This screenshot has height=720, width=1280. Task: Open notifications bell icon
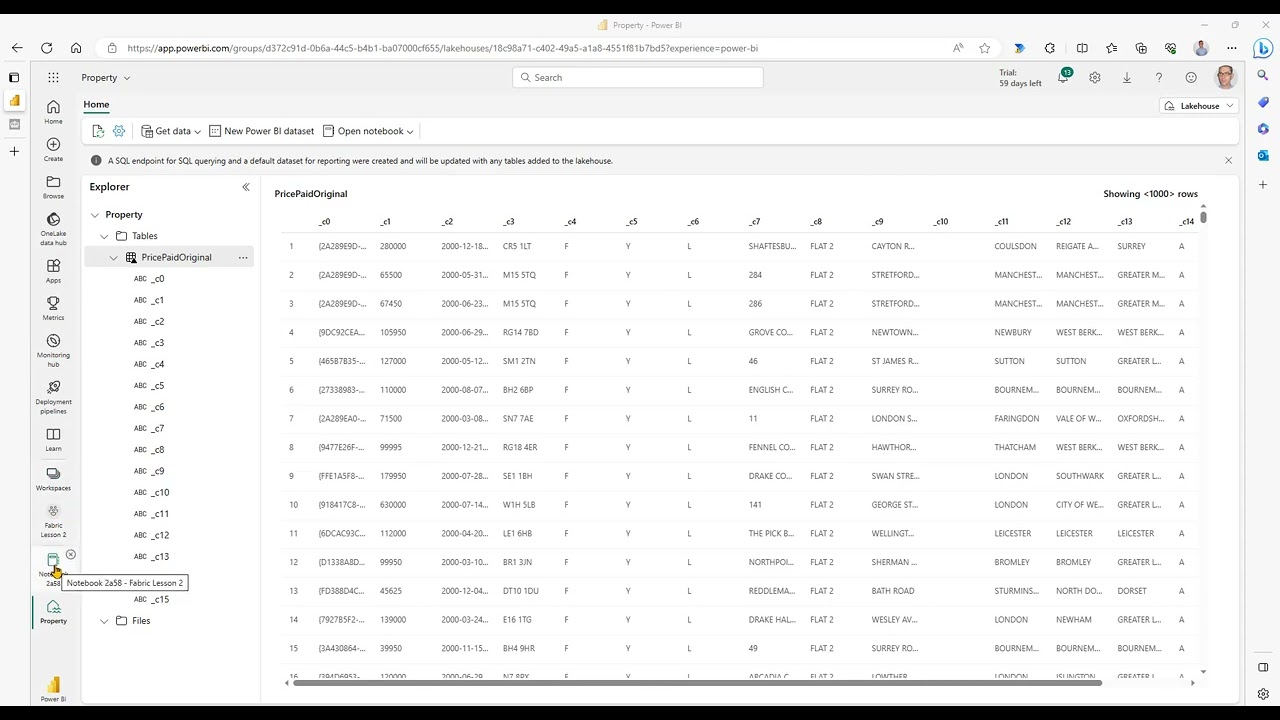pyautogui.click(x=1063, y=77)
